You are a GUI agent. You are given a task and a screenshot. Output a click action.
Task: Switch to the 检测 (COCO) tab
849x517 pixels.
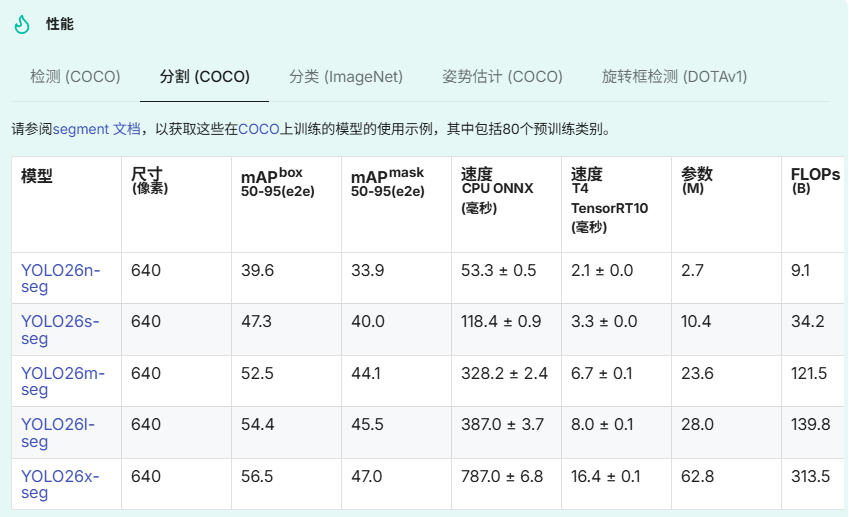[75, 77]
